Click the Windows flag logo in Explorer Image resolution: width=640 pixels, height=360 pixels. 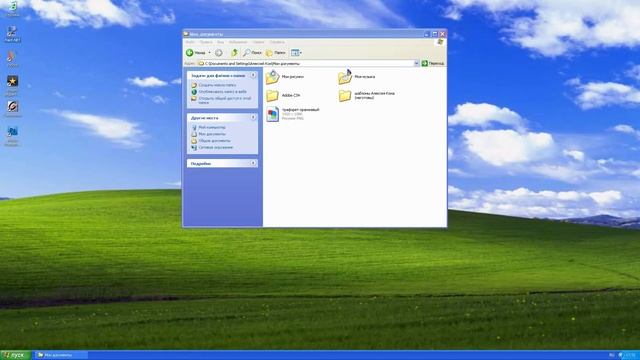(x=440, y=42)
